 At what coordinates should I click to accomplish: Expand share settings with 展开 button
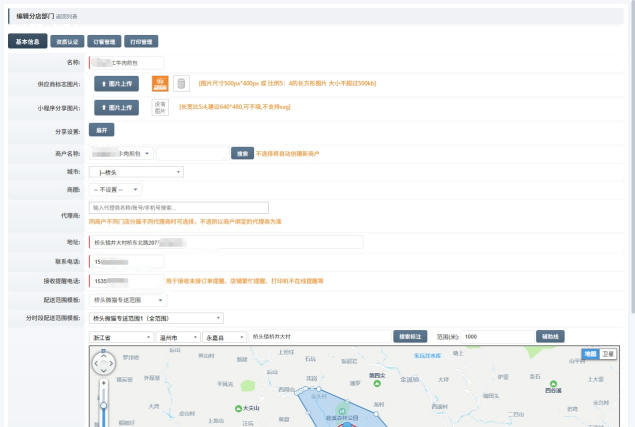point(100,130)
